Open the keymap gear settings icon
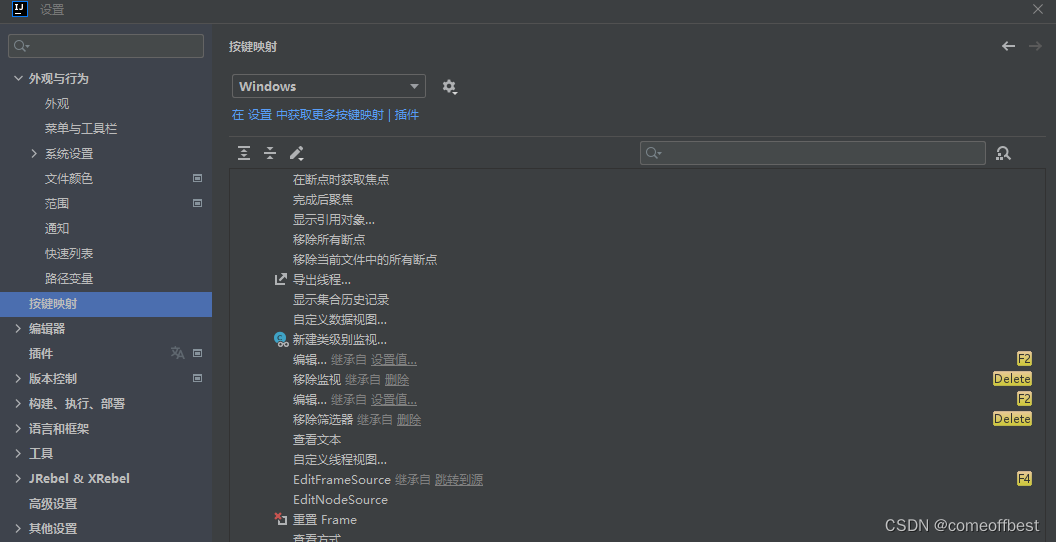Viewport: 1056px width, 542px height. pos(449,86)
